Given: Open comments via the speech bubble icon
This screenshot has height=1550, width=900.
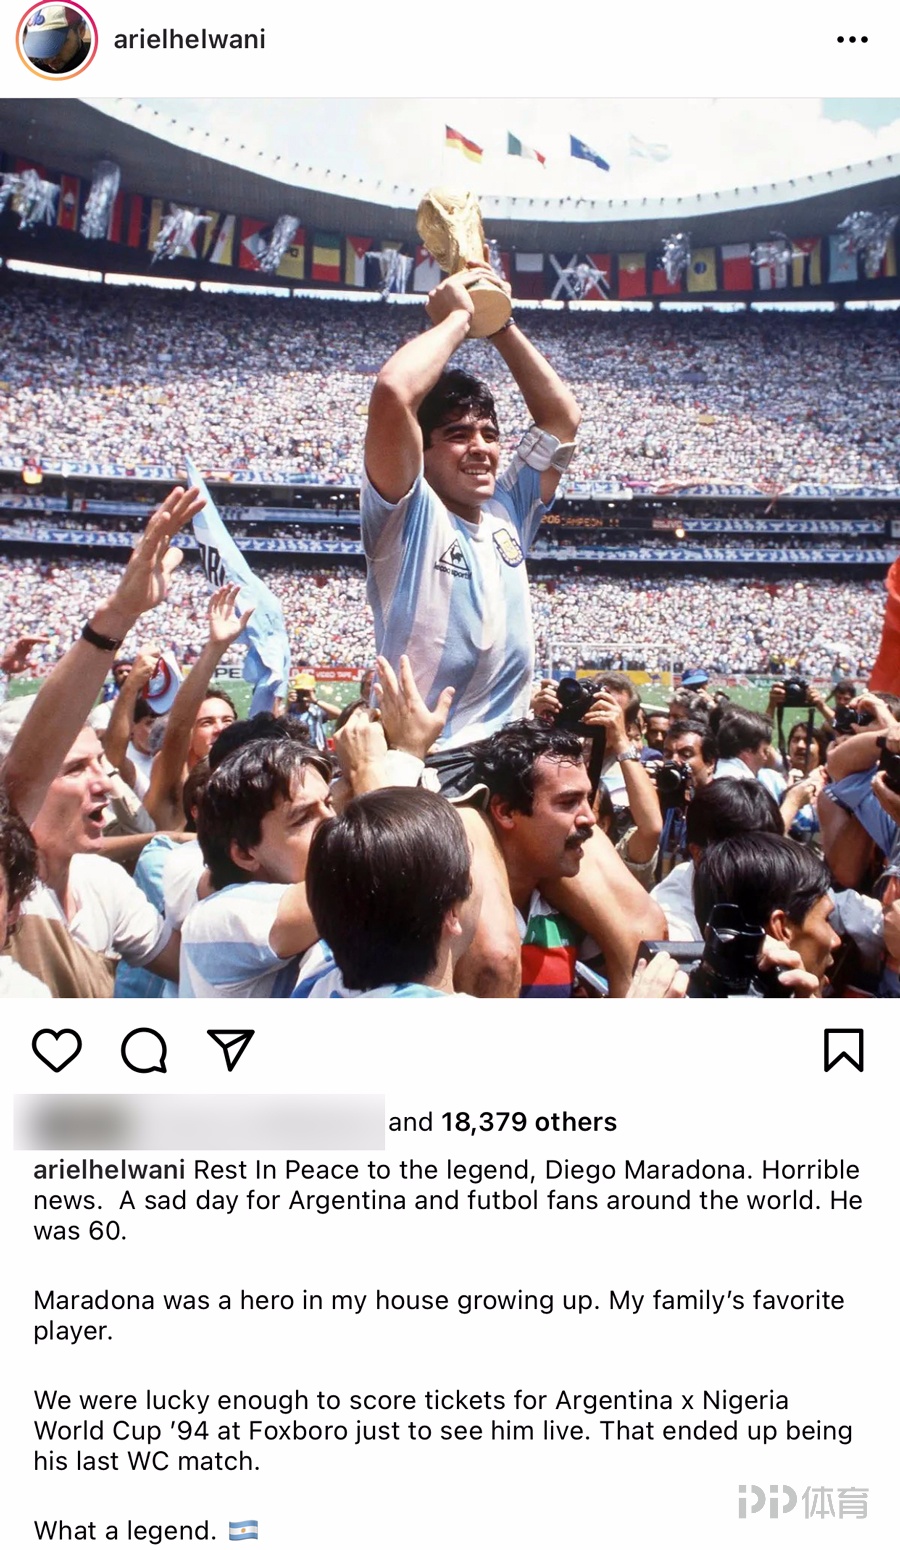Looking at the screenshot, I should 144,1051.
